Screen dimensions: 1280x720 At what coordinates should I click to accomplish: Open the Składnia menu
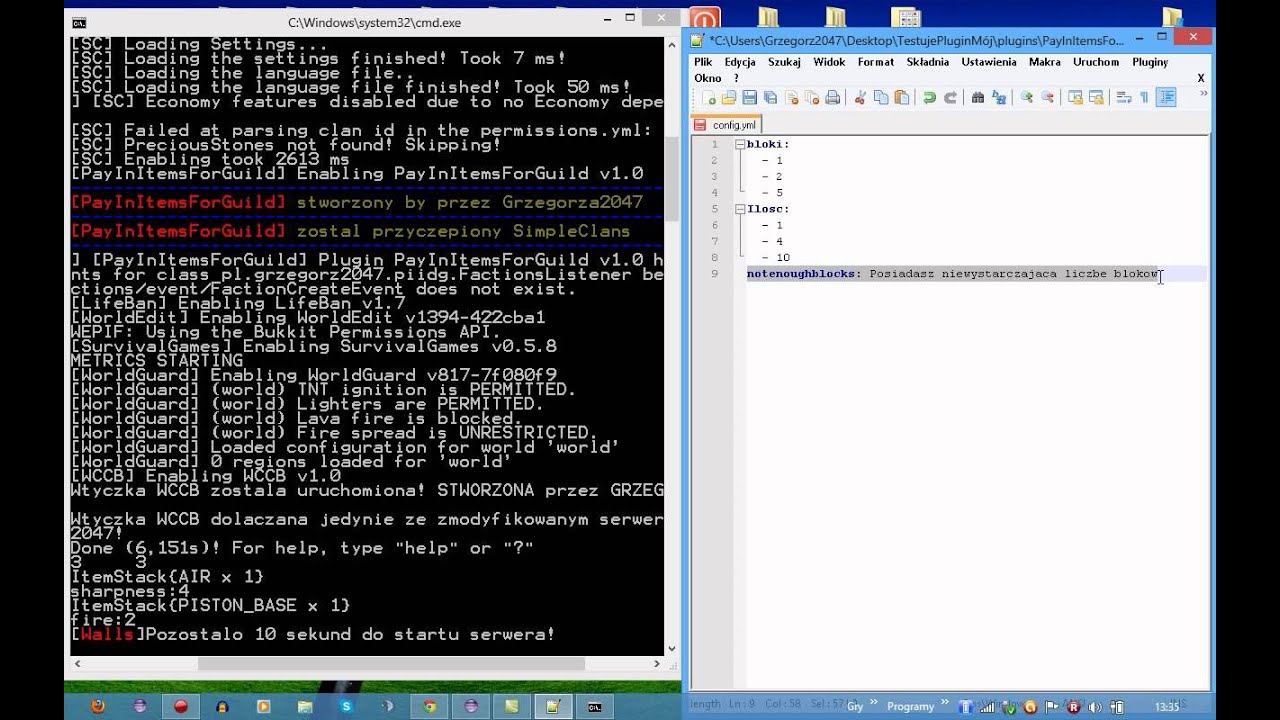[x=928, y=62]
